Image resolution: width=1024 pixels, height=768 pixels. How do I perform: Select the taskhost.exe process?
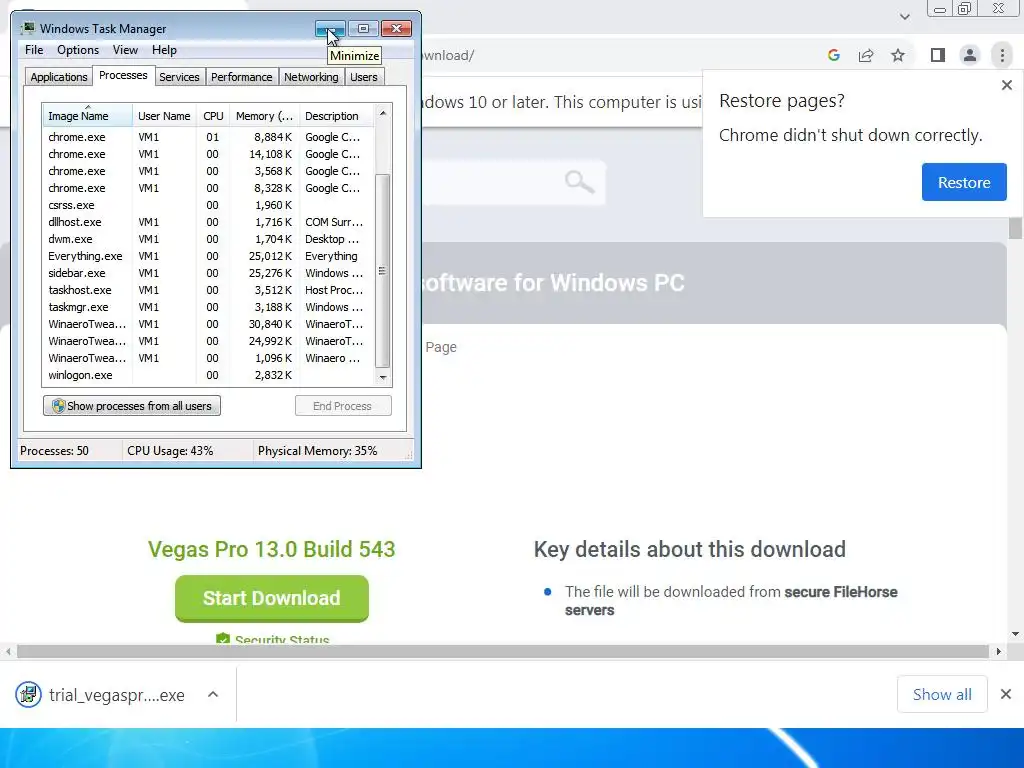[208, 290]
